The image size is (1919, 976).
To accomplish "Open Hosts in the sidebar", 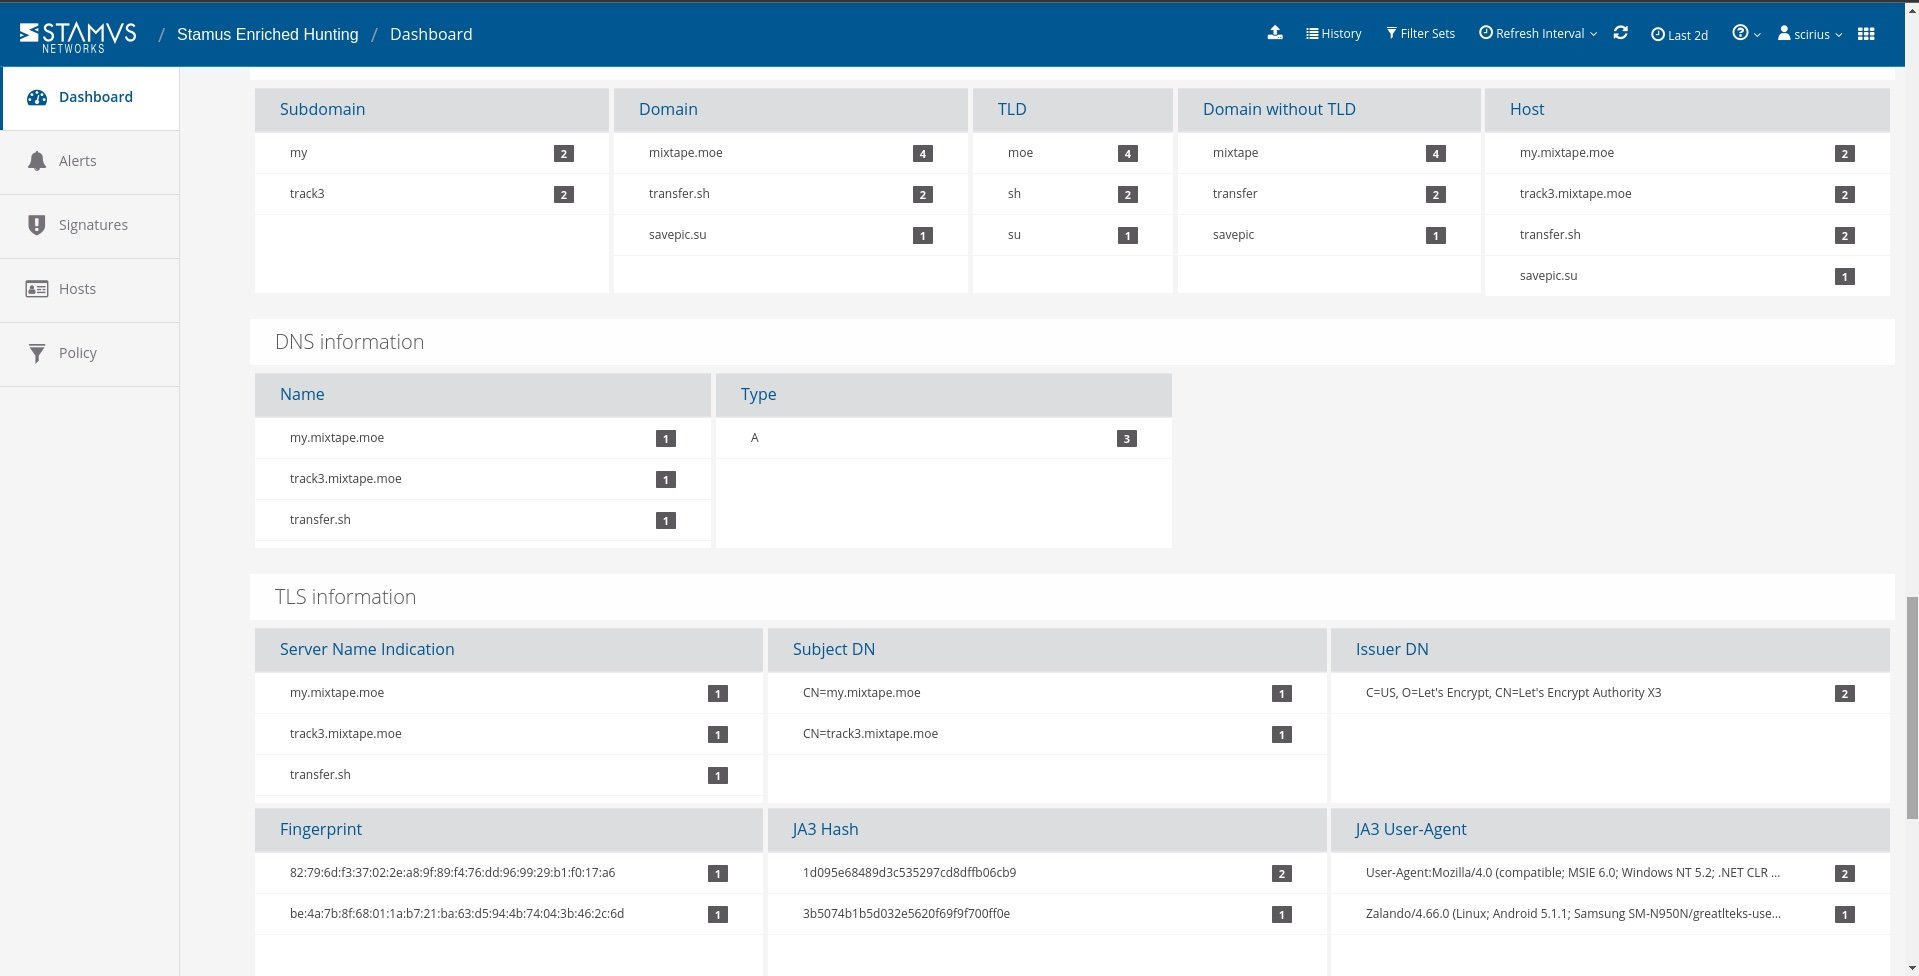I will tap(90, 290).
